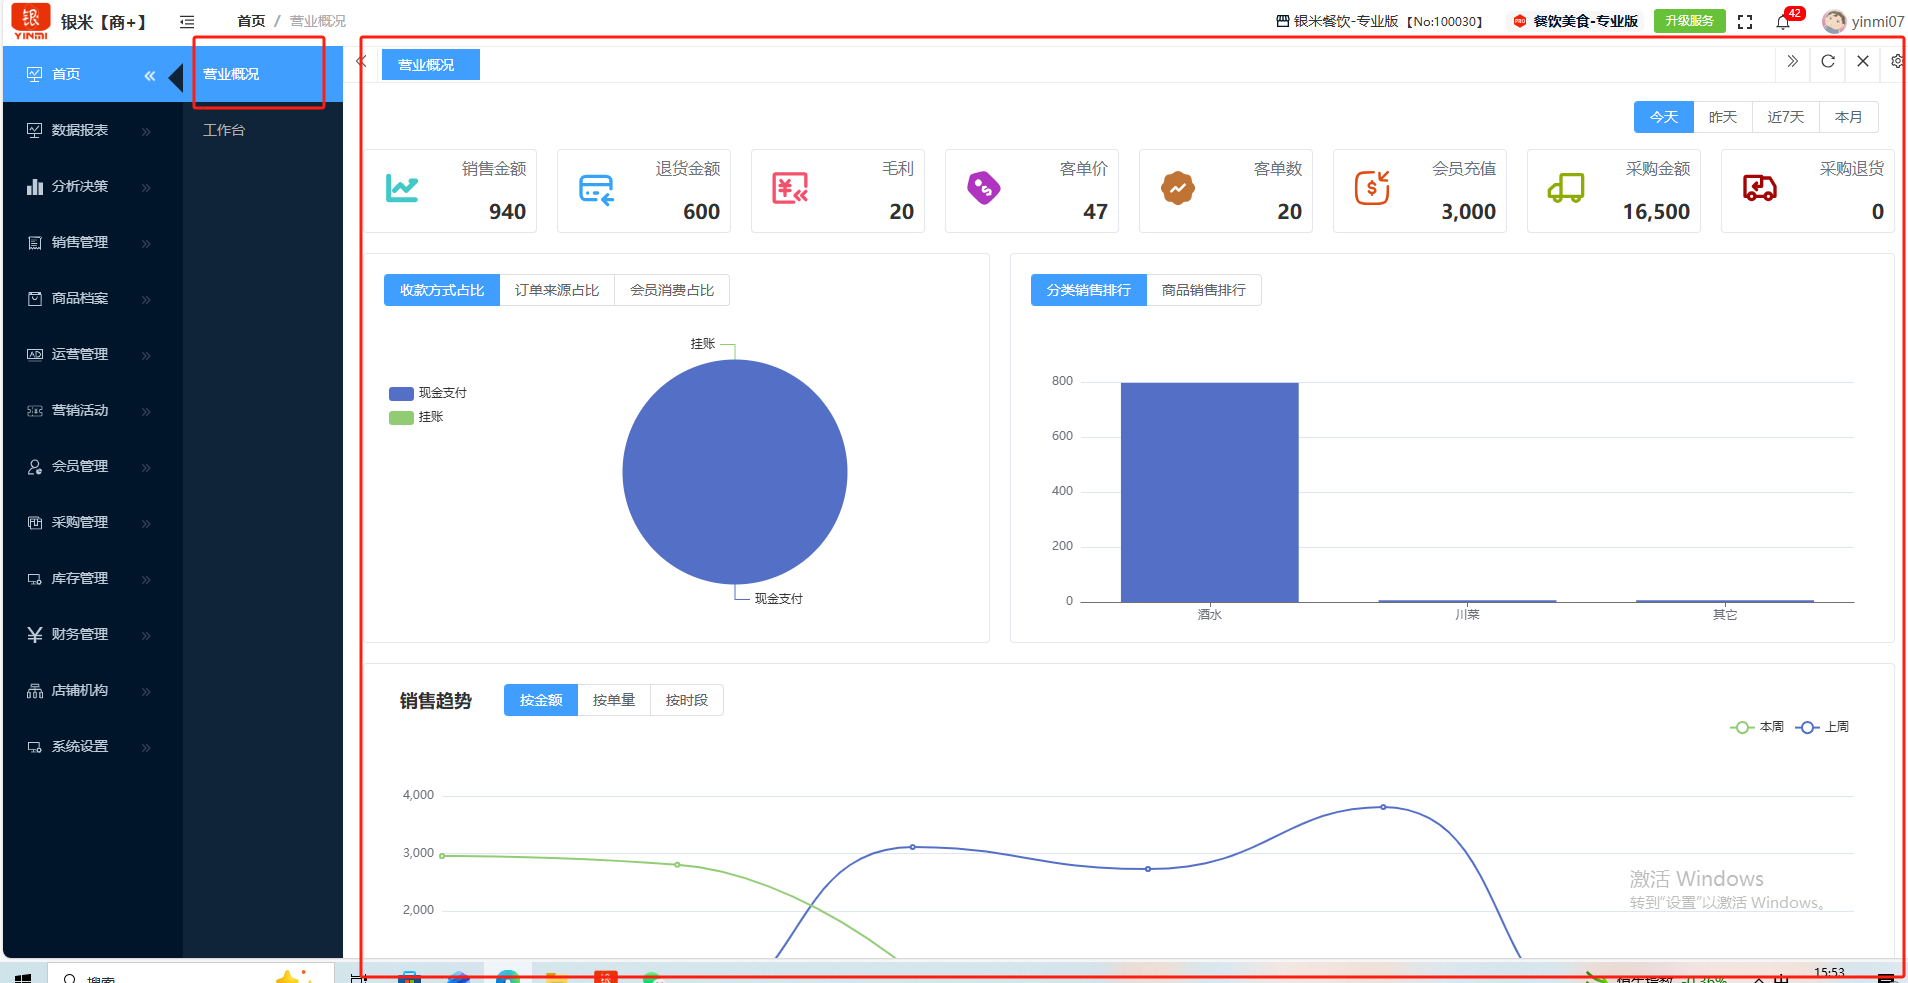Image resolution: width=1908 pixels, height=983 pixels.
Task: Switch to 订单来源占比 tab
Action: [x=557, y=290]
